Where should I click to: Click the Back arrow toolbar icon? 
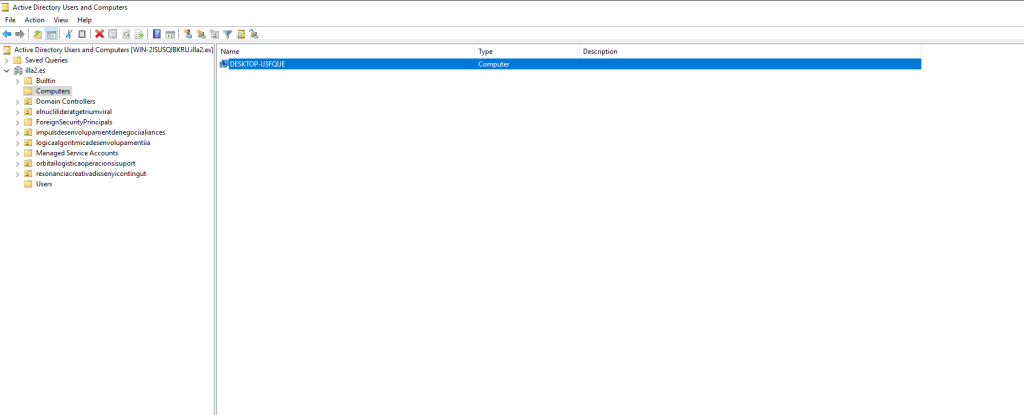(x=7, y=34)
